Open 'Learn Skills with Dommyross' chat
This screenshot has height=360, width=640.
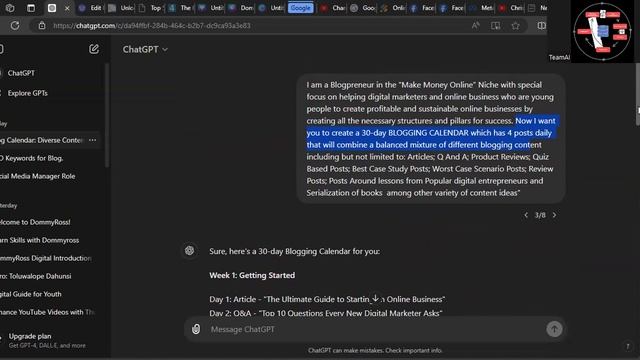tap(40, 240)
